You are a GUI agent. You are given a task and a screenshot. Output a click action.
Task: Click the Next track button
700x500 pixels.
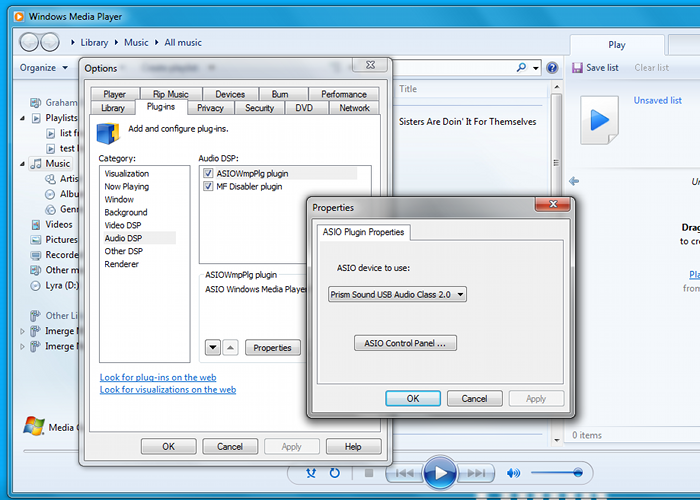[476, 473]
